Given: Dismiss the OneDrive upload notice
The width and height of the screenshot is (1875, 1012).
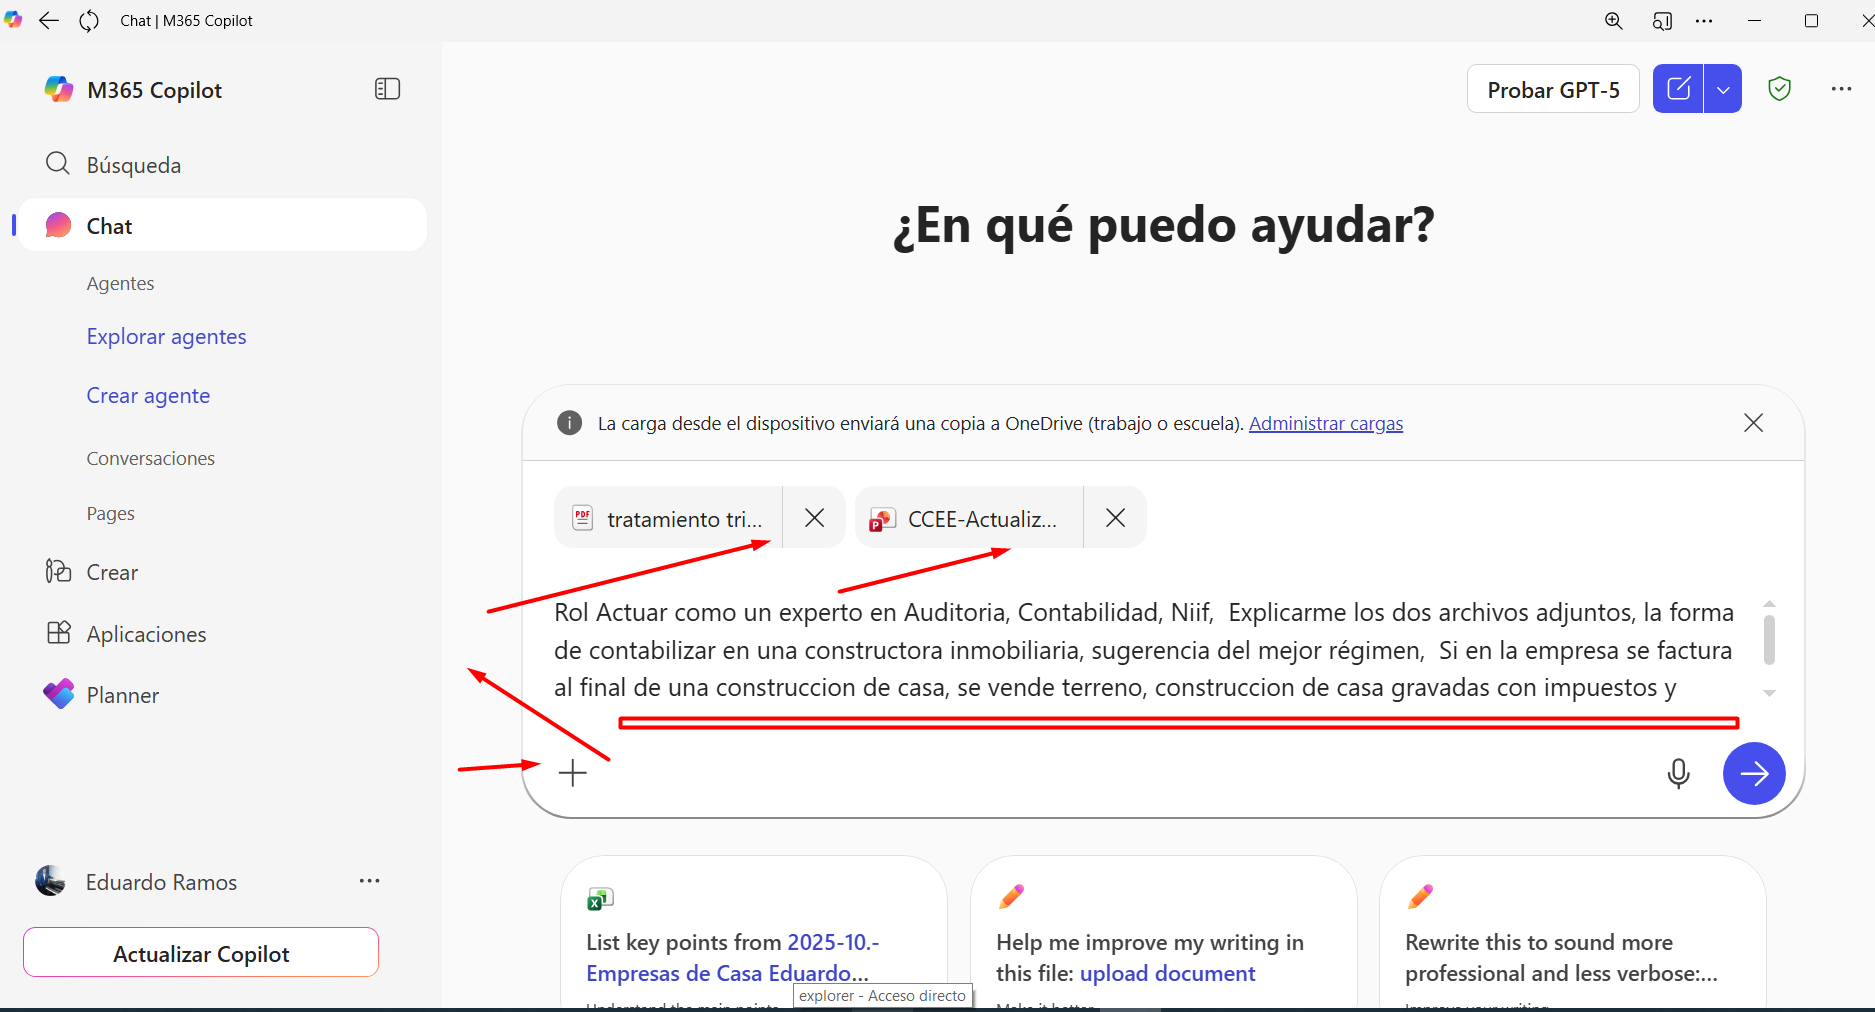Looking at the screenshot, I should 1753,423.
